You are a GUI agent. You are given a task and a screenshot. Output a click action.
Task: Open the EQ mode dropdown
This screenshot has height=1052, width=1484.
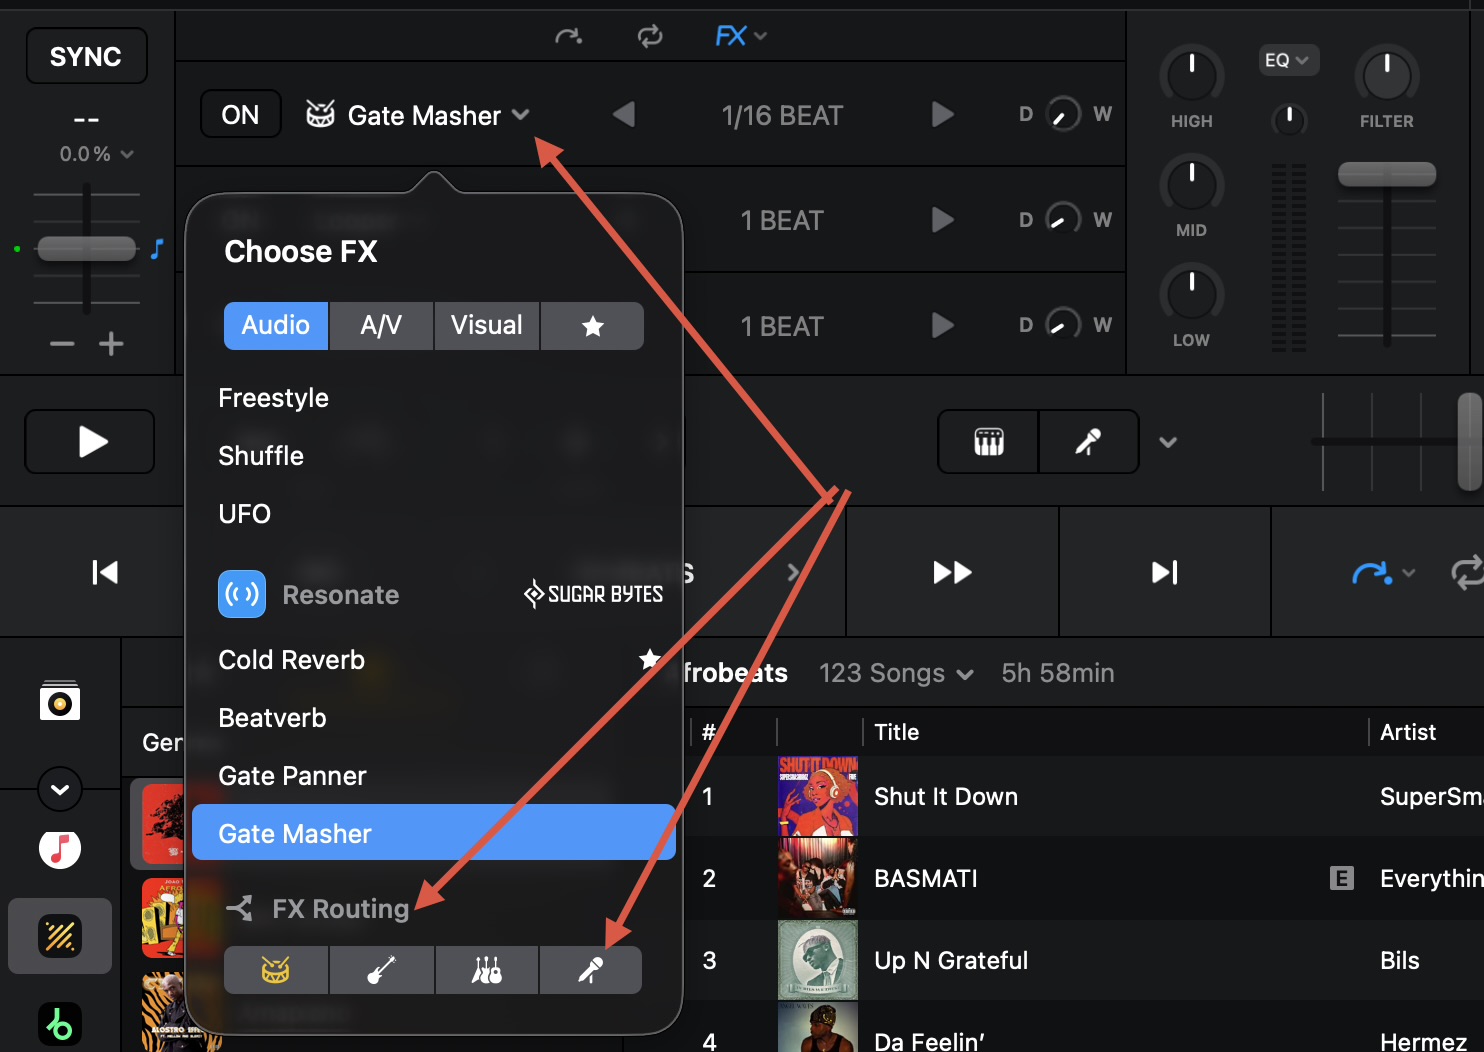pyautogui.click(x=1286, y=60)
